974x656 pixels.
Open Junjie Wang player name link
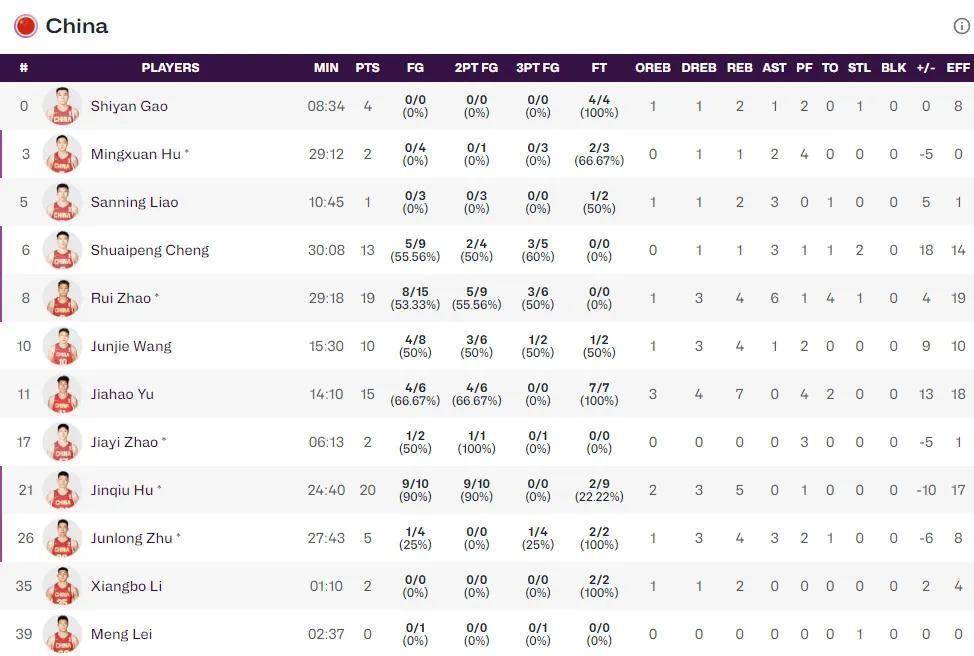(131, 346)
